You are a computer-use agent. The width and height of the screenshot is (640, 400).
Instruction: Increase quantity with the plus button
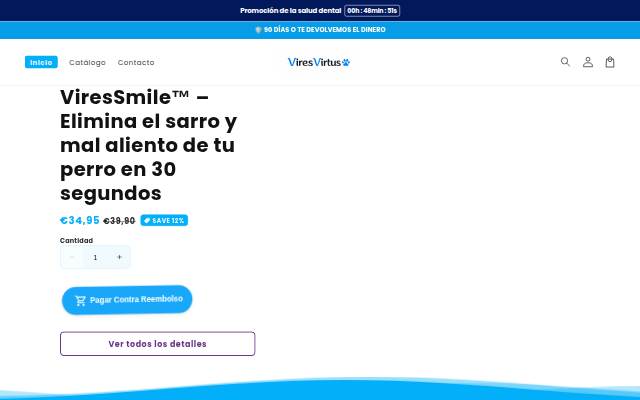point(119,257)
